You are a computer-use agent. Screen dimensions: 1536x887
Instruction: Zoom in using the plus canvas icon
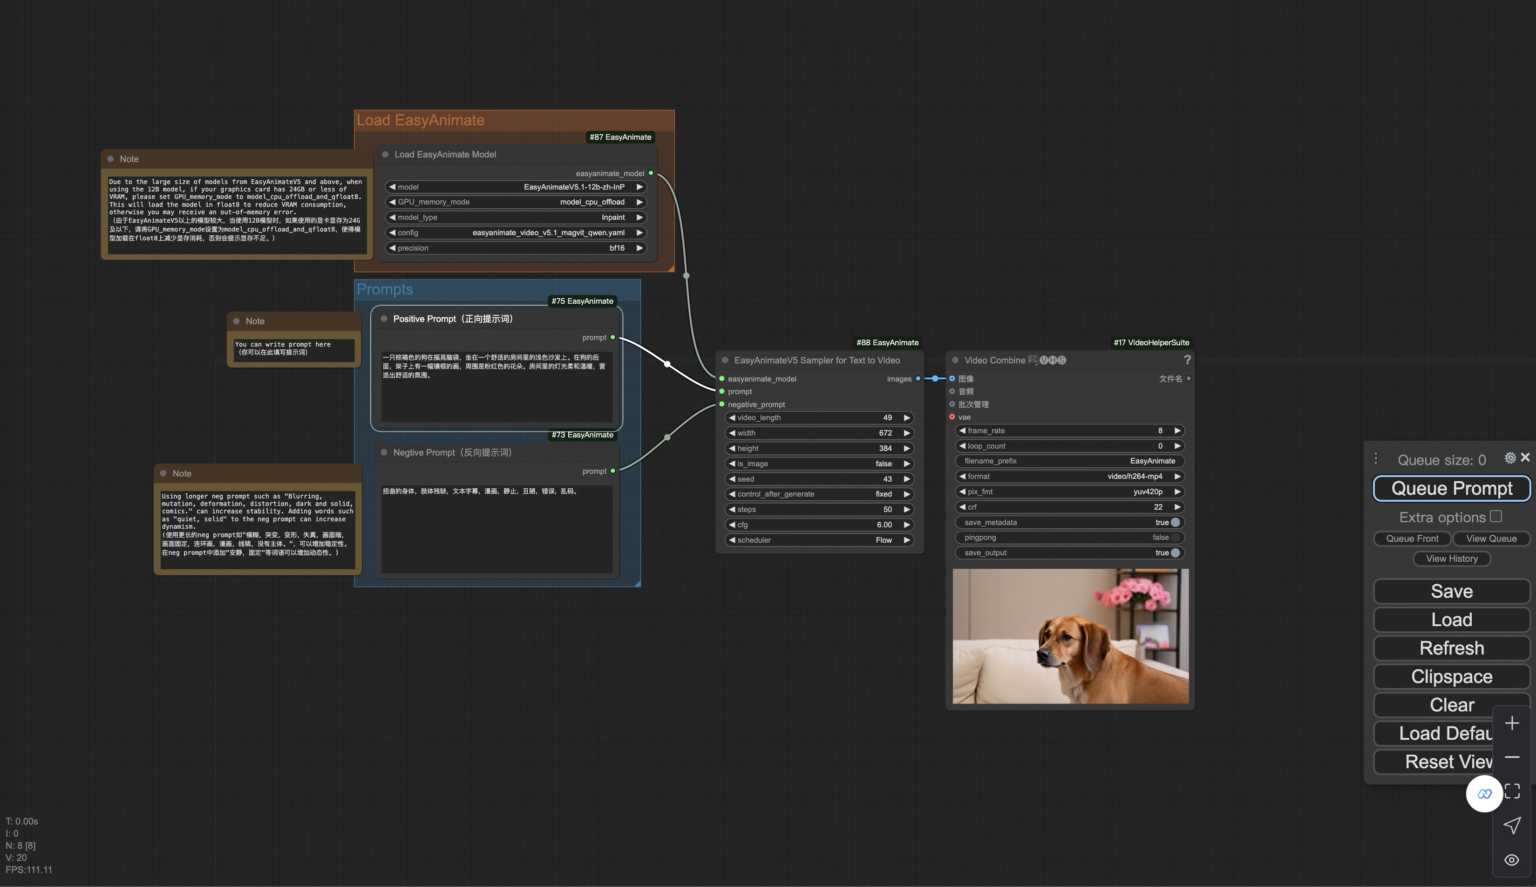(1511, 722)
